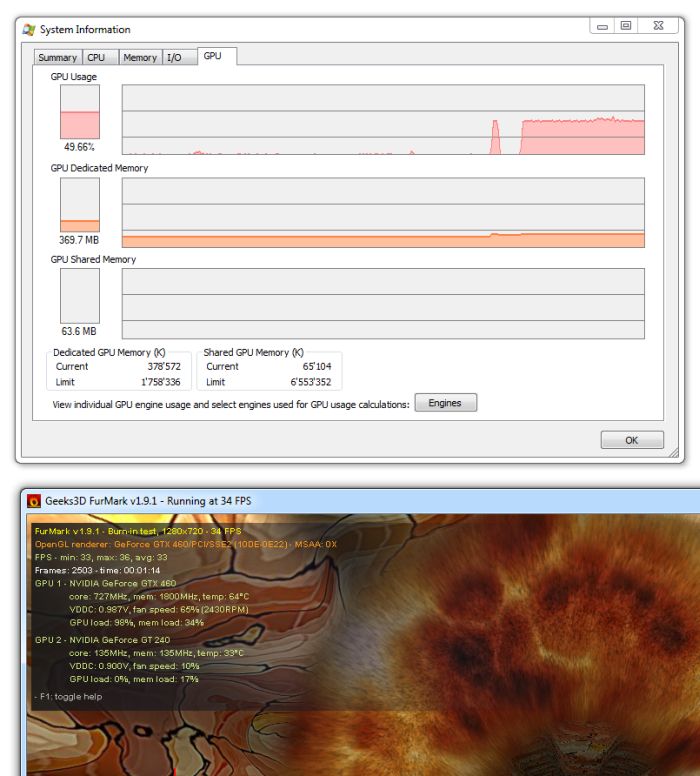The image size is (700, 776).
Task: Click dedicated memory limit value 1'758'336
Action: click(161, 382)
